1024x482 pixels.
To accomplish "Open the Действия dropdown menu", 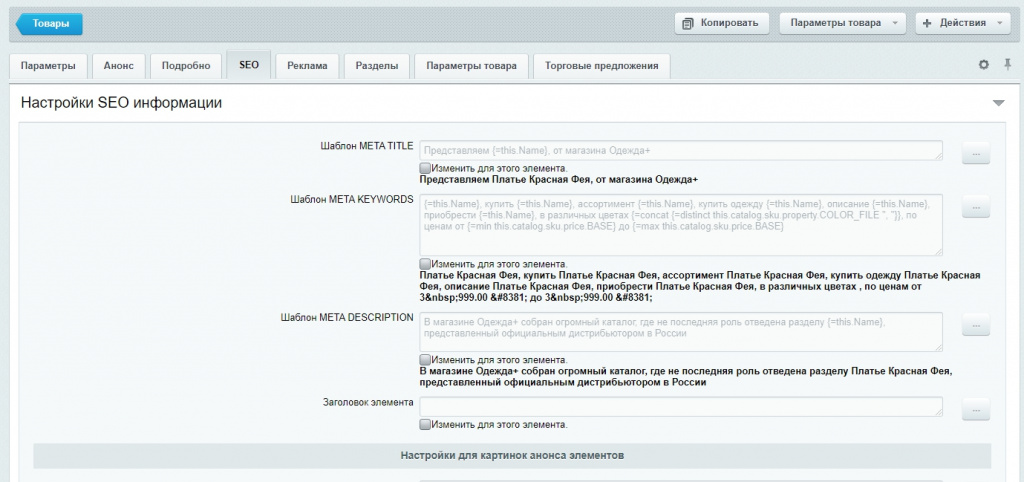I will [x=963, y=23].
